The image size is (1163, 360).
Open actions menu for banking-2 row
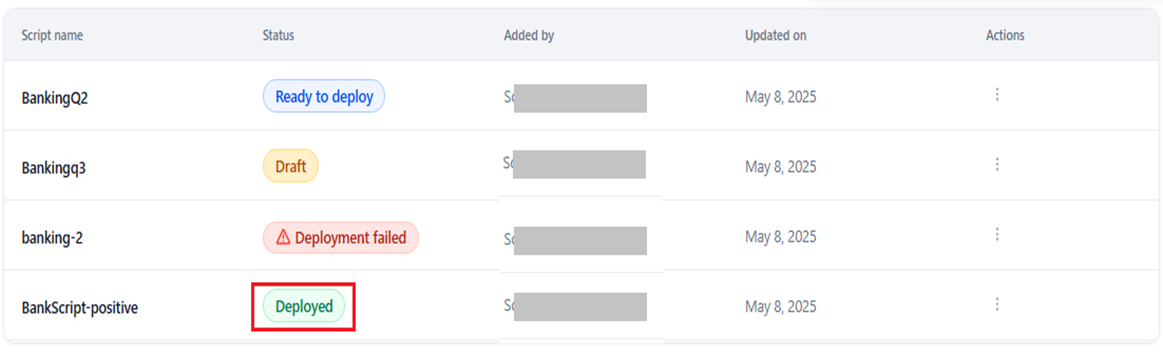coord(997,235)
